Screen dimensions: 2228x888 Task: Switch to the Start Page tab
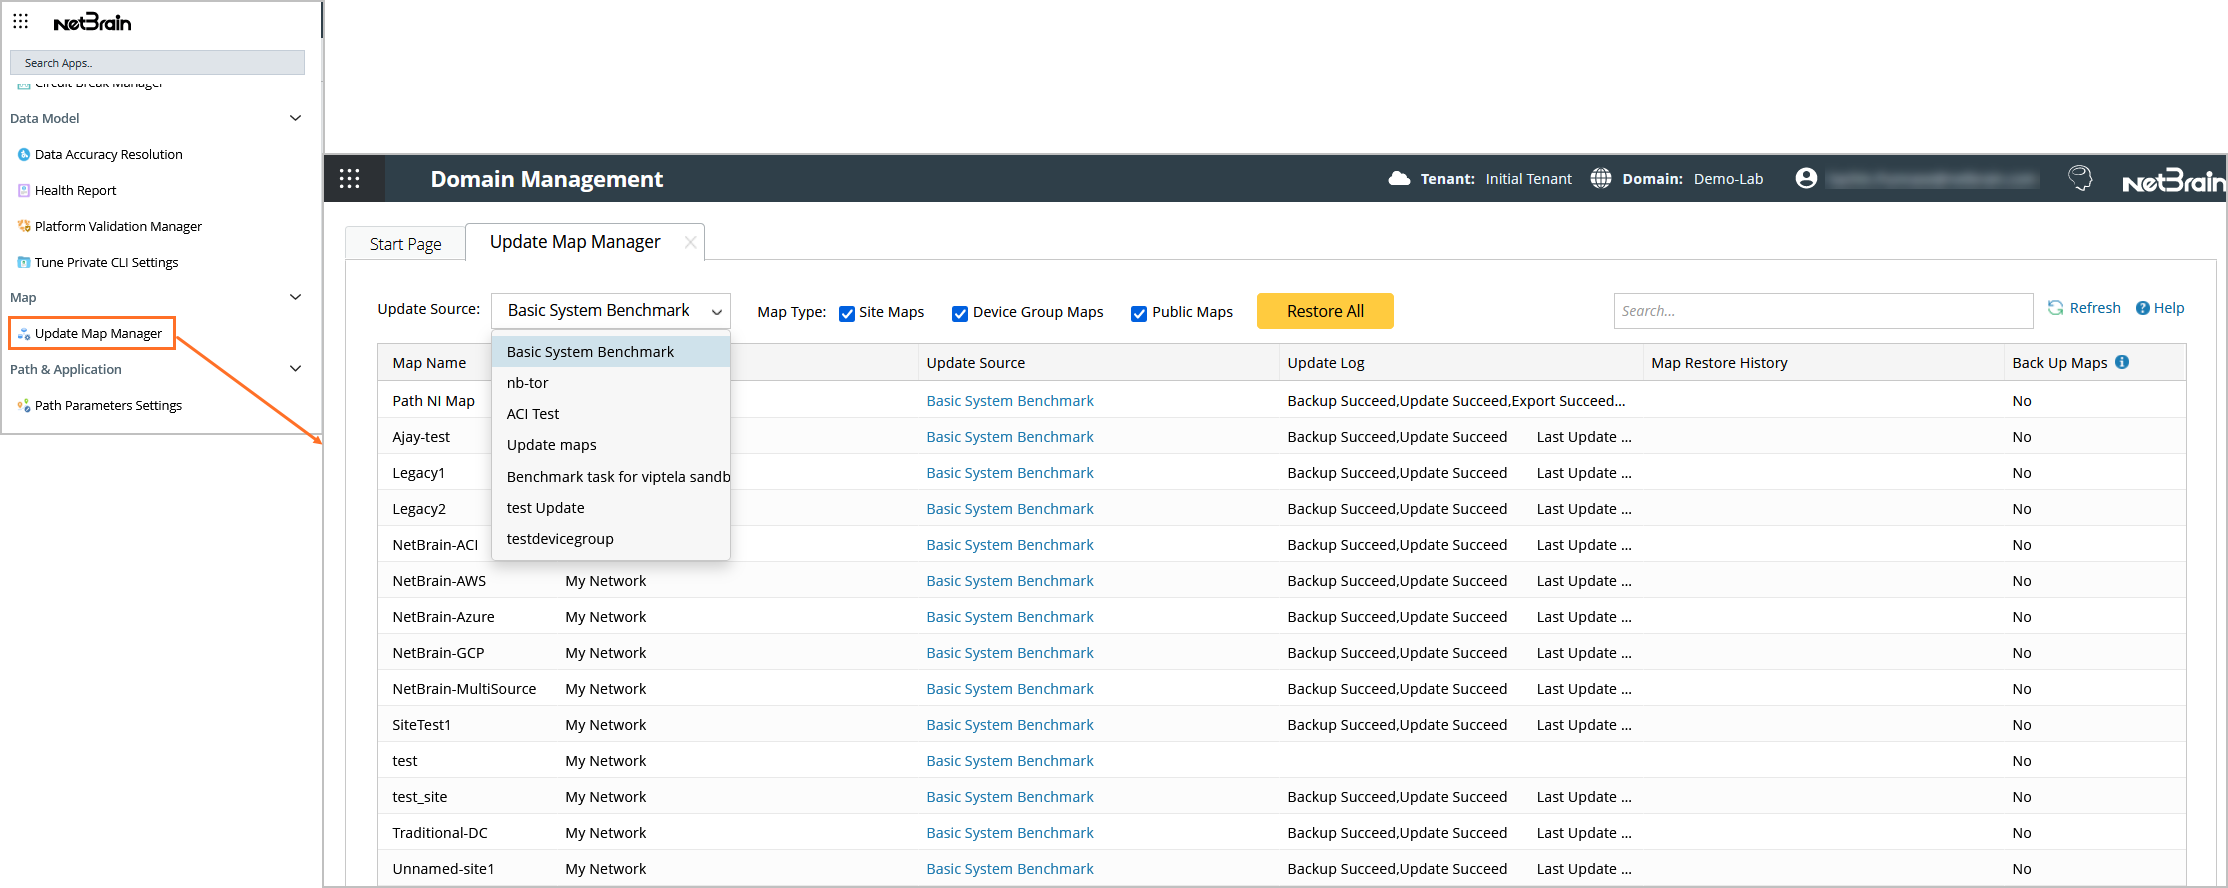click(405, 244)
